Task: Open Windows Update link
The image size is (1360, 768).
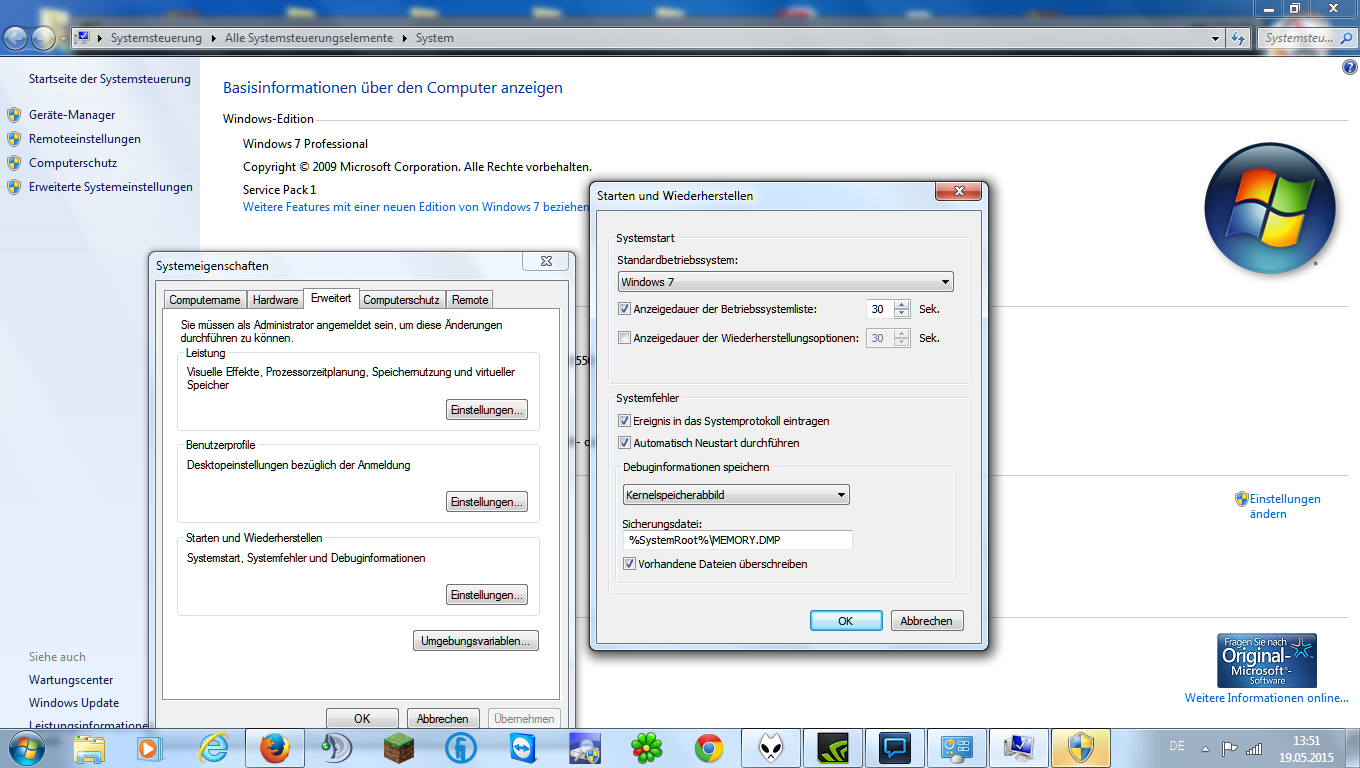Action: click(x=74, y=703)
